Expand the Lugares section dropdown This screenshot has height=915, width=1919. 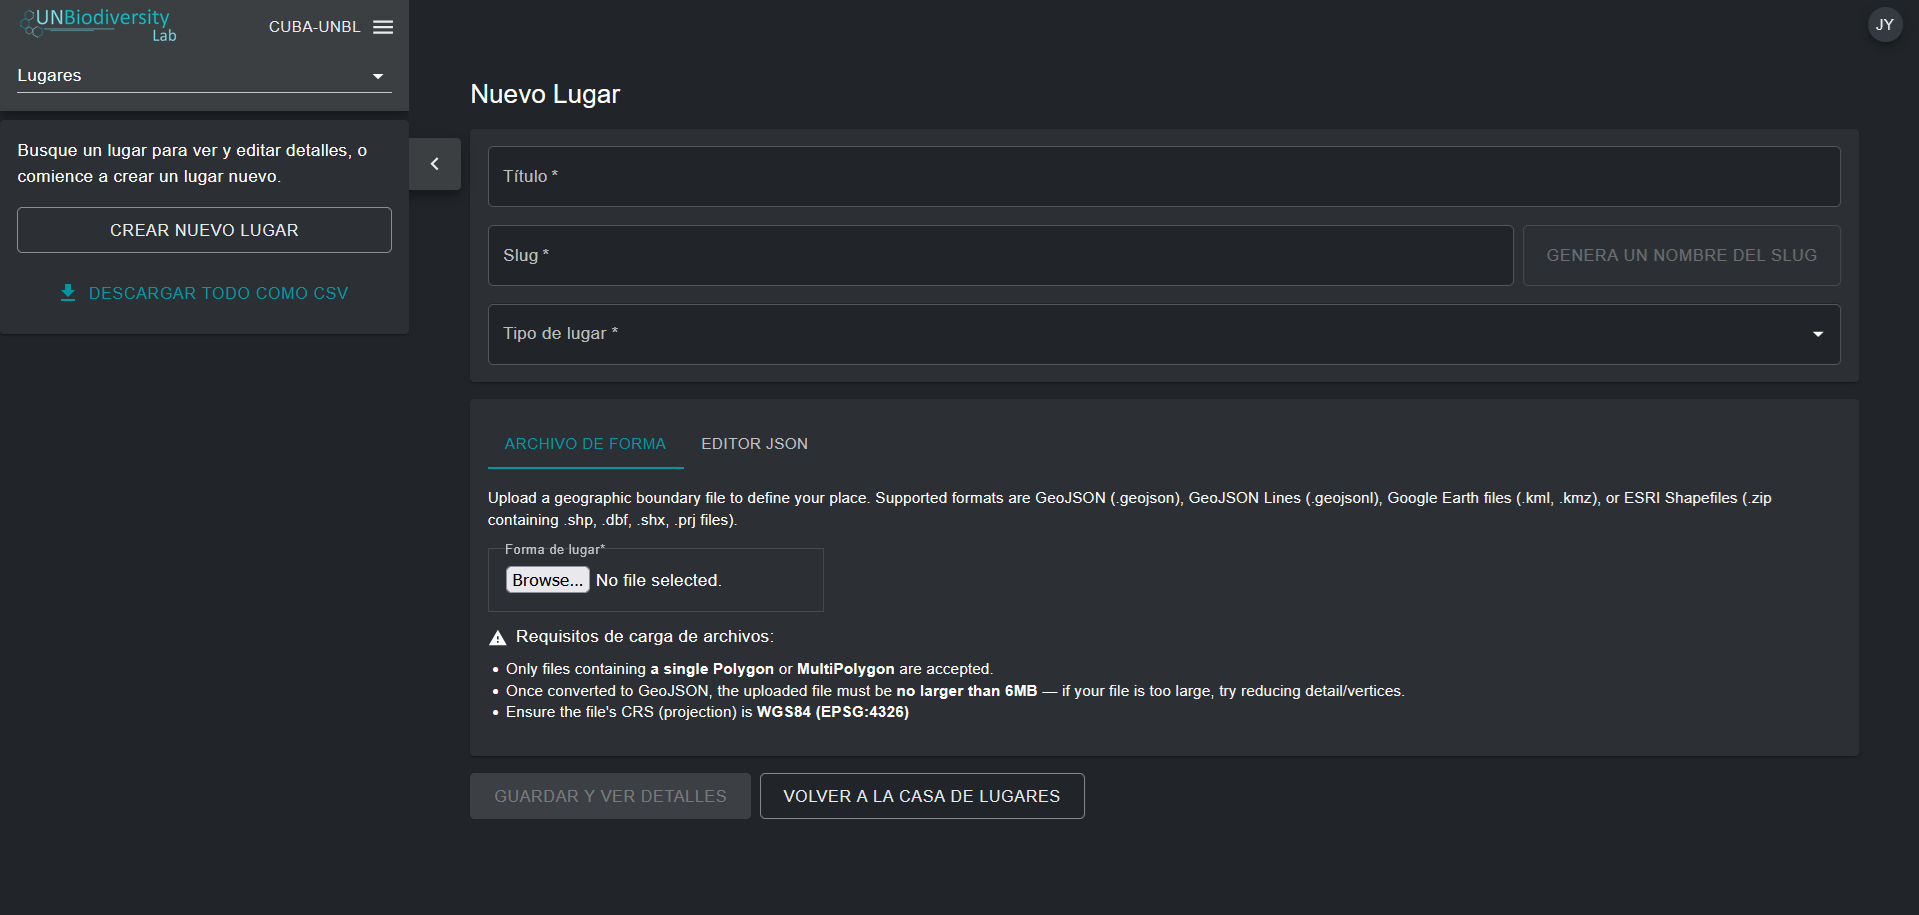[377, 76]
